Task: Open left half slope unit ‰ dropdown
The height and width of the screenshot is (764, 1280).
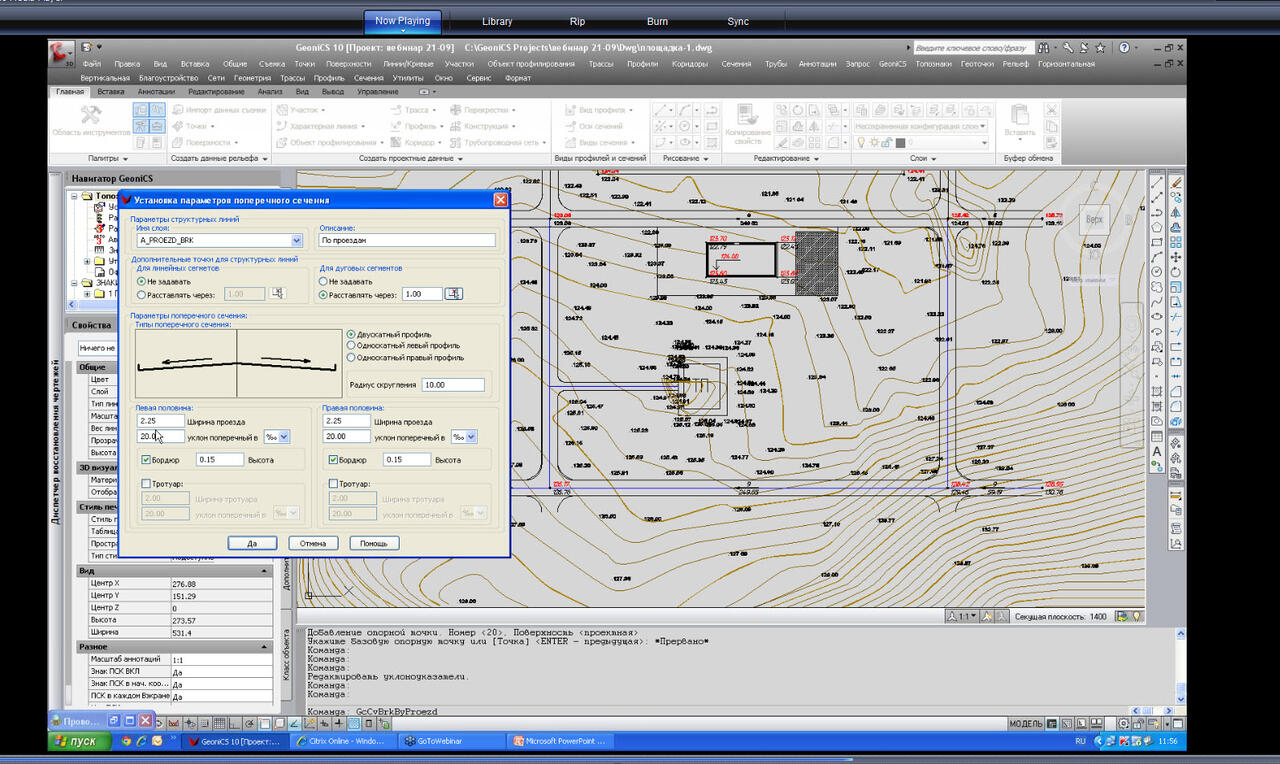Action: (284, 436)
